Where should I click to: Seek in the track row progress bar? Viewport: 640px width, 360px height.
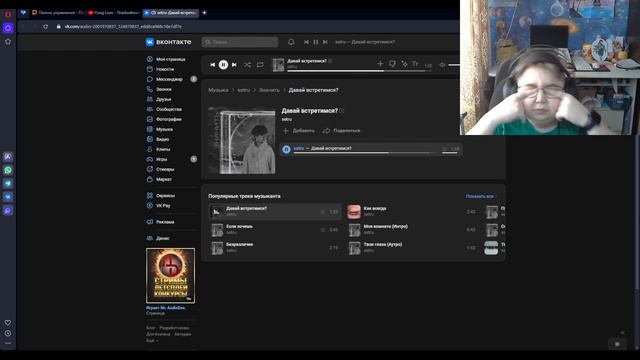tap(364, 153)
